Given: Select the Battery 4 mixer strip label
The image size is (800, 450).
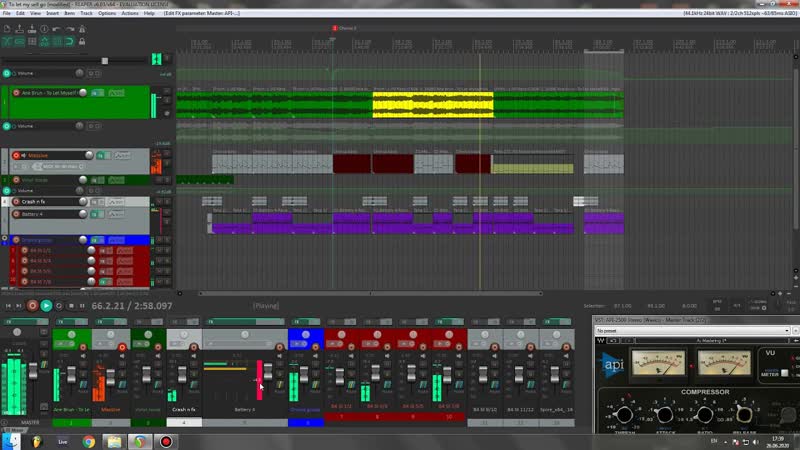Looking at the screenshot, I should (244, 410).
